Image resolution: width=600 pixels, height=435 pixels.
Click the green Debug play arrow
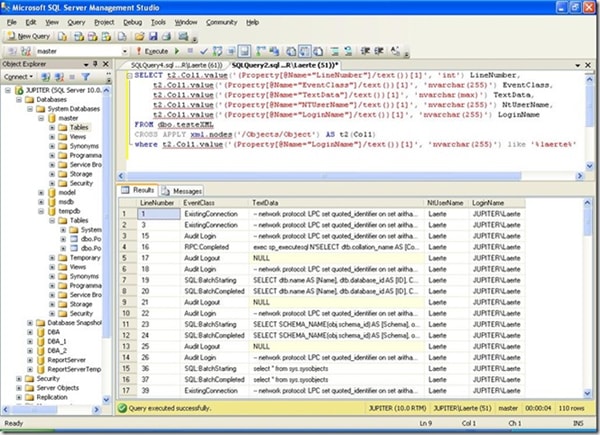(x=177, y=51)
